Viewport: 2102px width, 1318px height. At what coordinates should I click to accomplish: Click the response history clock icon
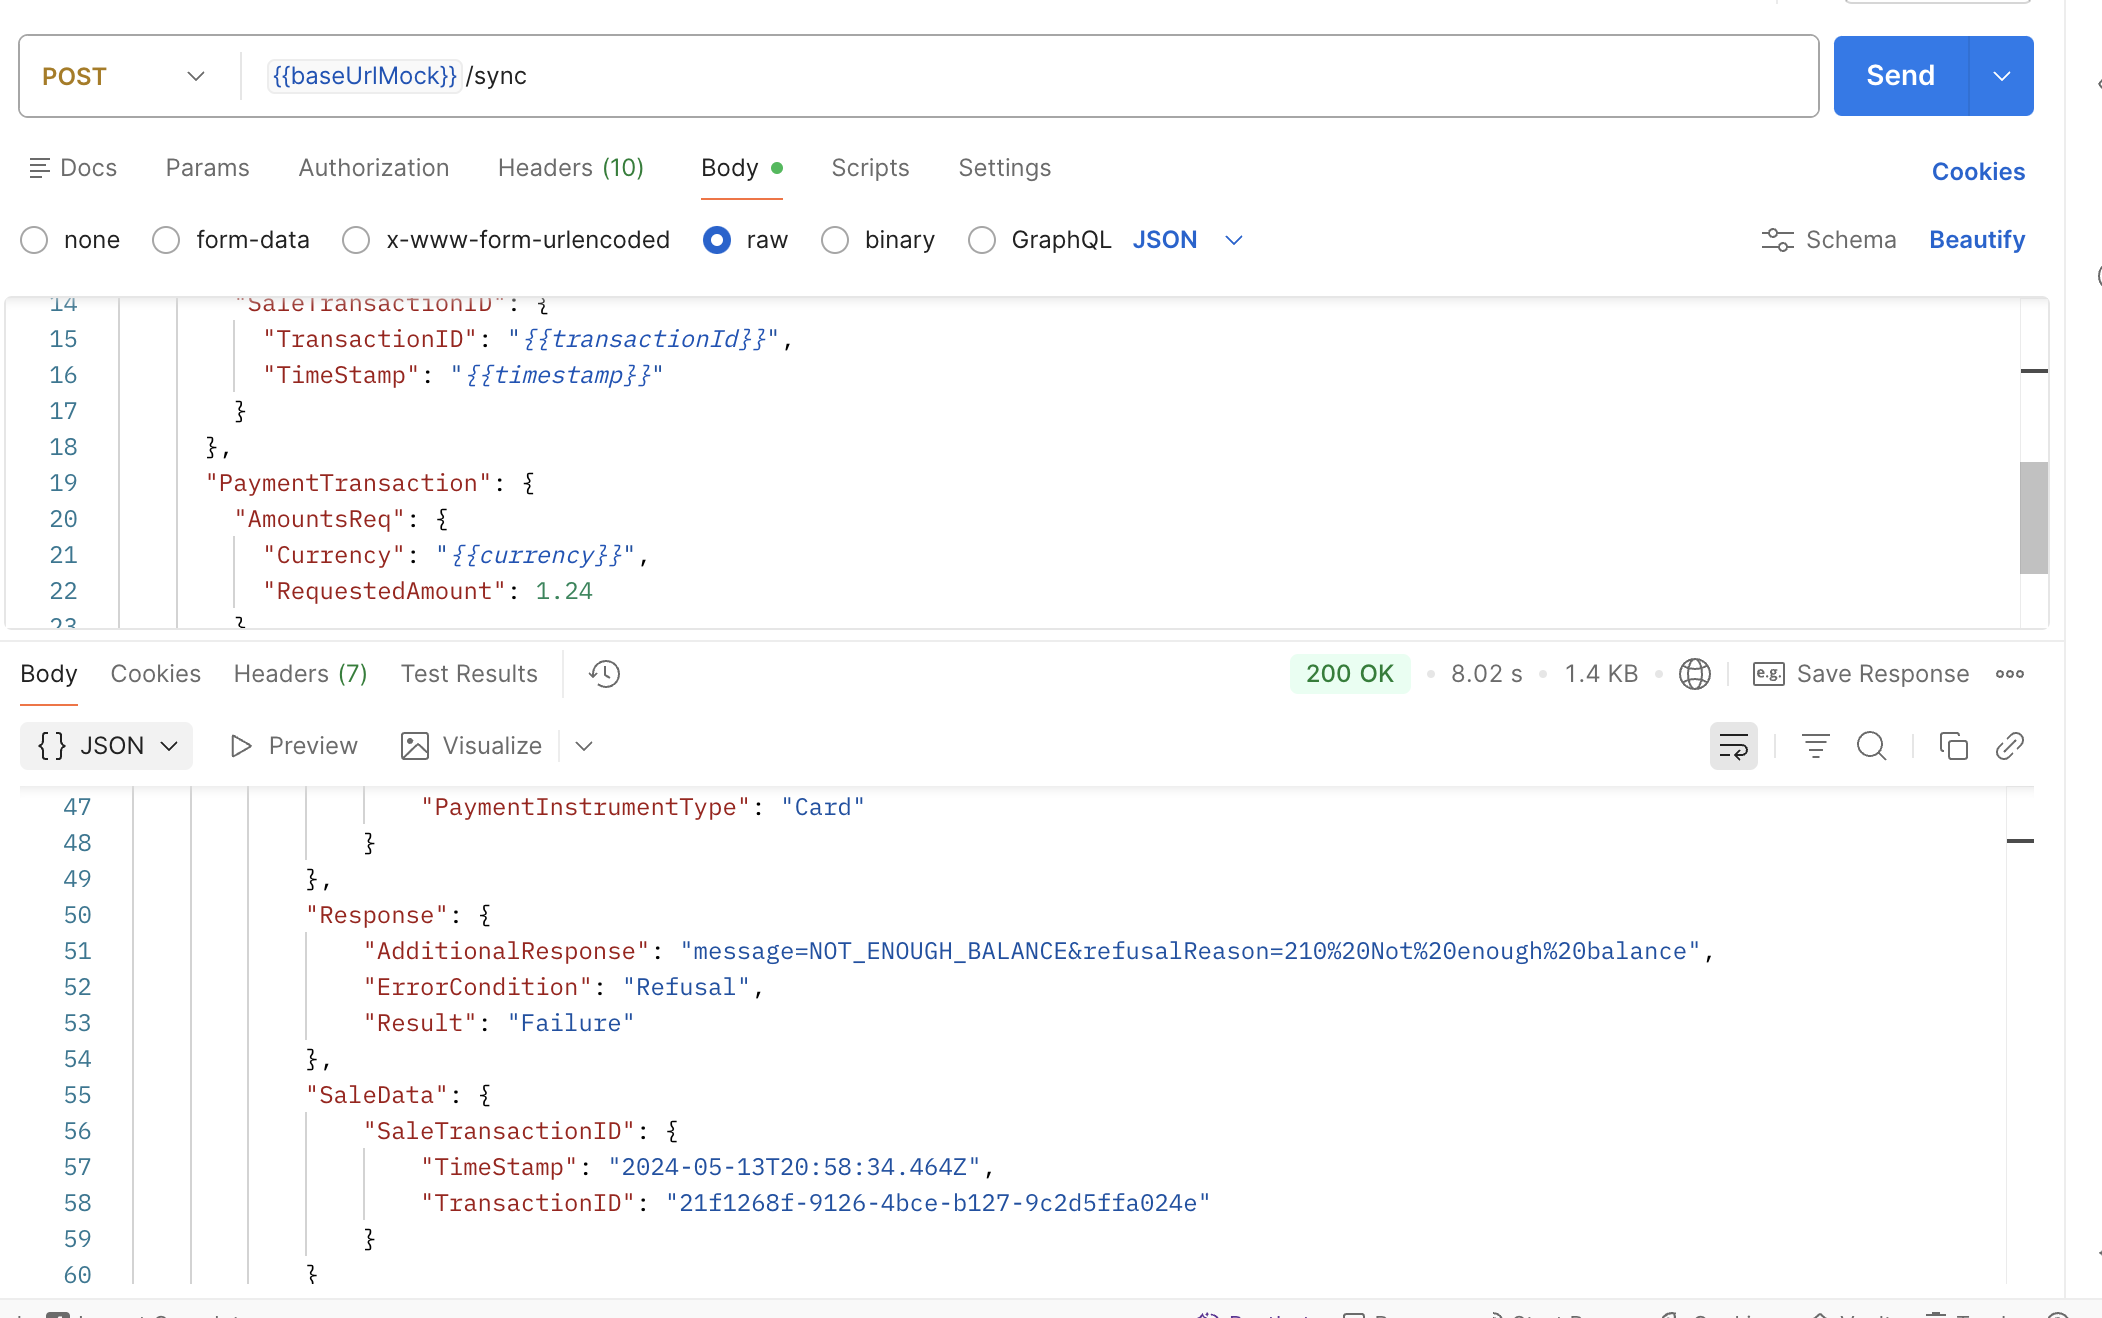(604, 674)
